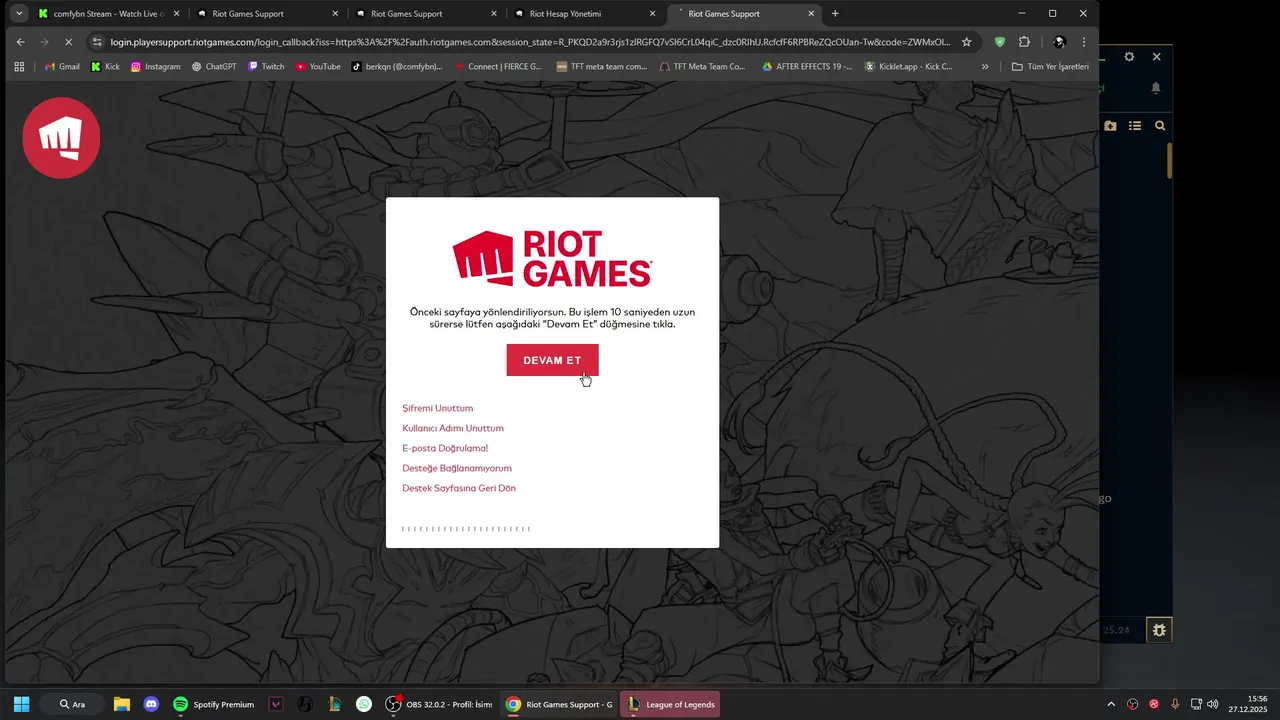Bookmark this page with the star
This screenshot has width=1280, height=720.
tap(966, 42)
